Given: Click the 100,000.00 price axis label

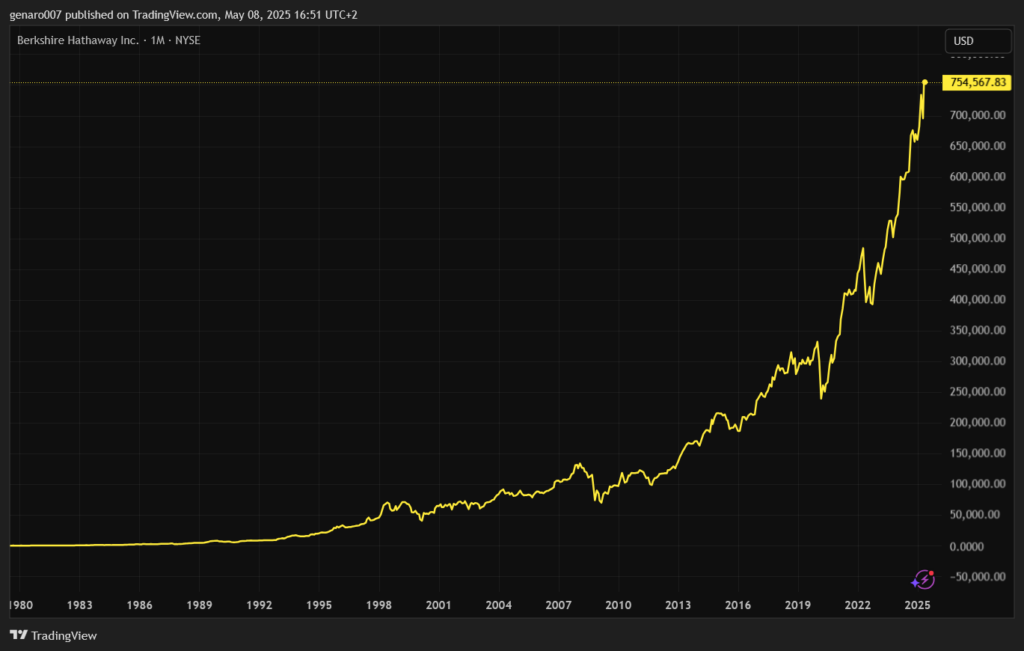Looking at the screenshot, I should [977, 484].
